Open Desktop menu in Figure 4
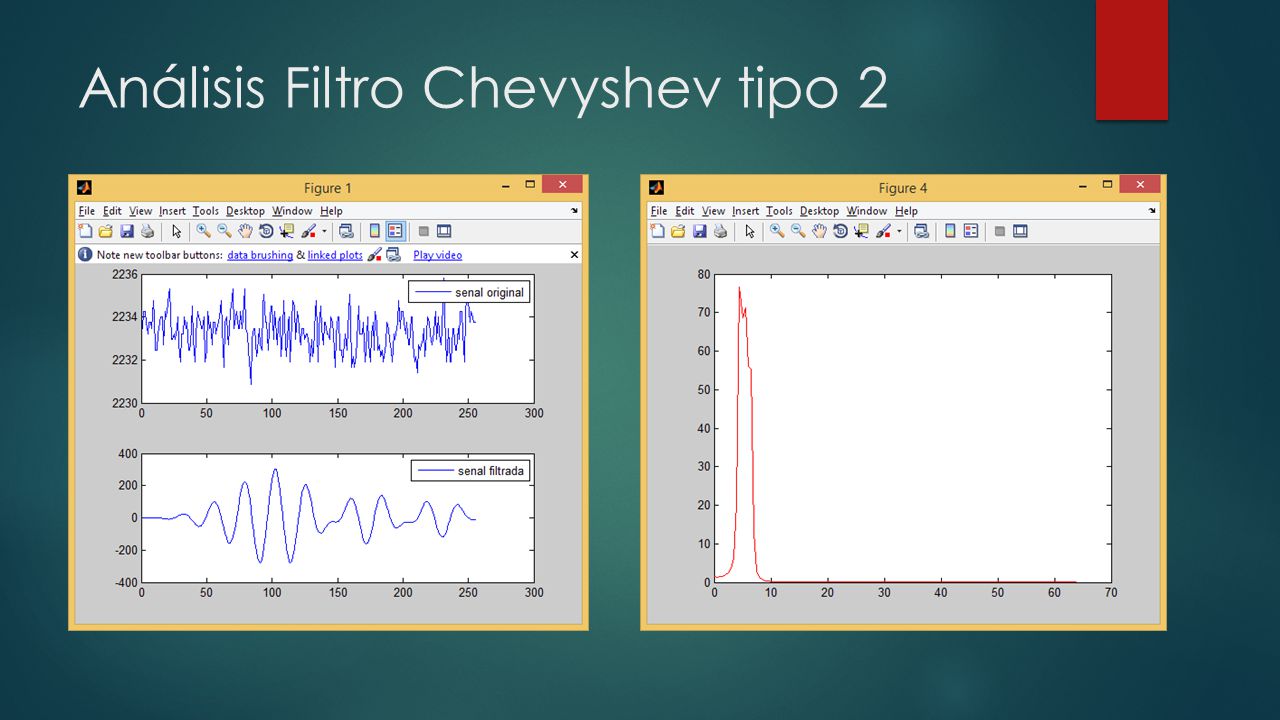The width and height of the screenshot is (1280, 720). coord(819,211)
